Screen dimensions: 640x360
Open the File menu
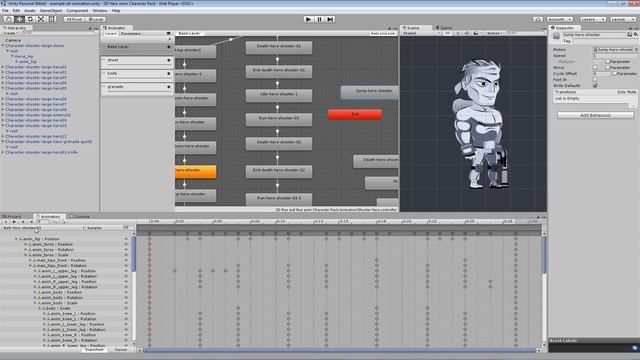tap(5, 11)
